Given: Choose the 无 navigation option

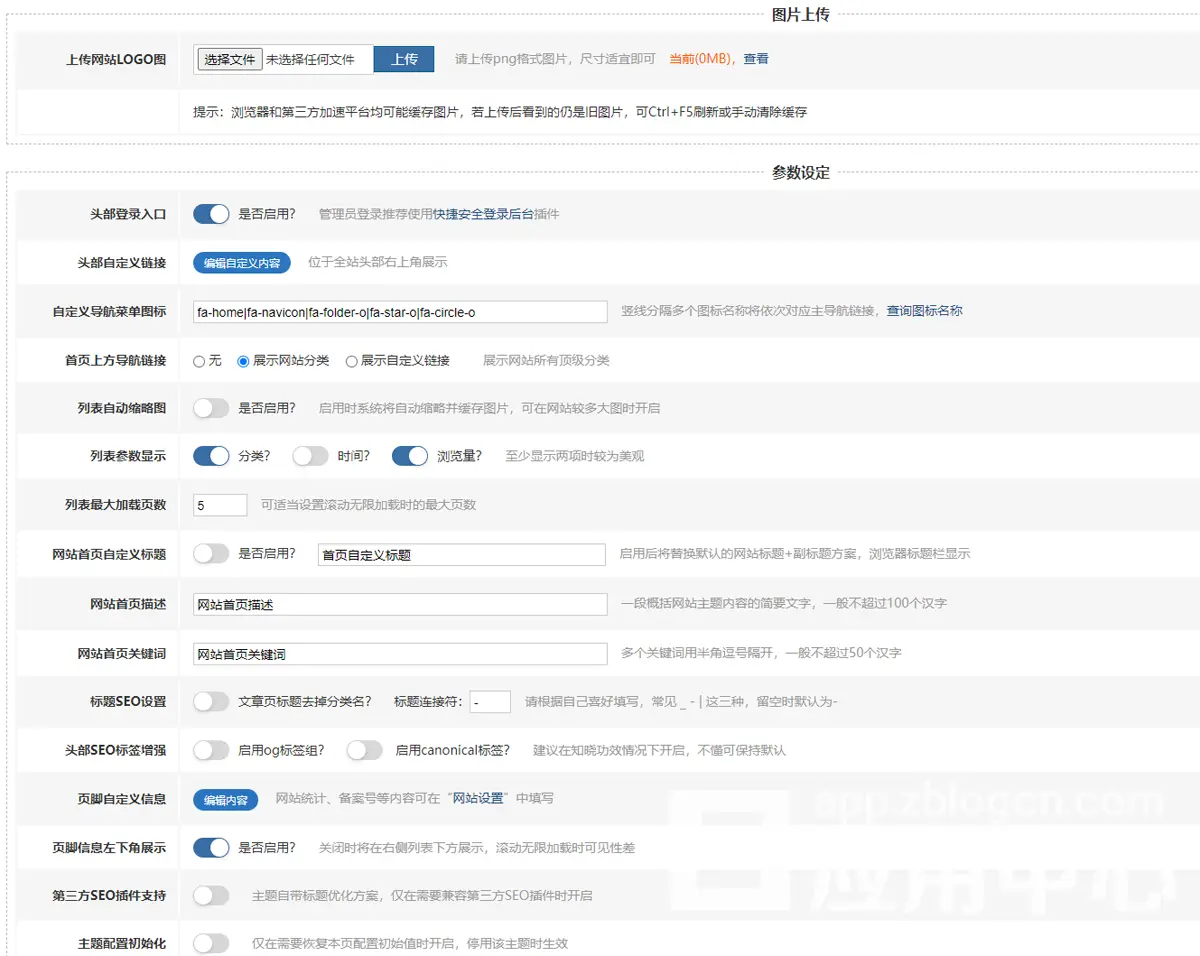Looking at the screenshot, I should [x=199, y=361].
